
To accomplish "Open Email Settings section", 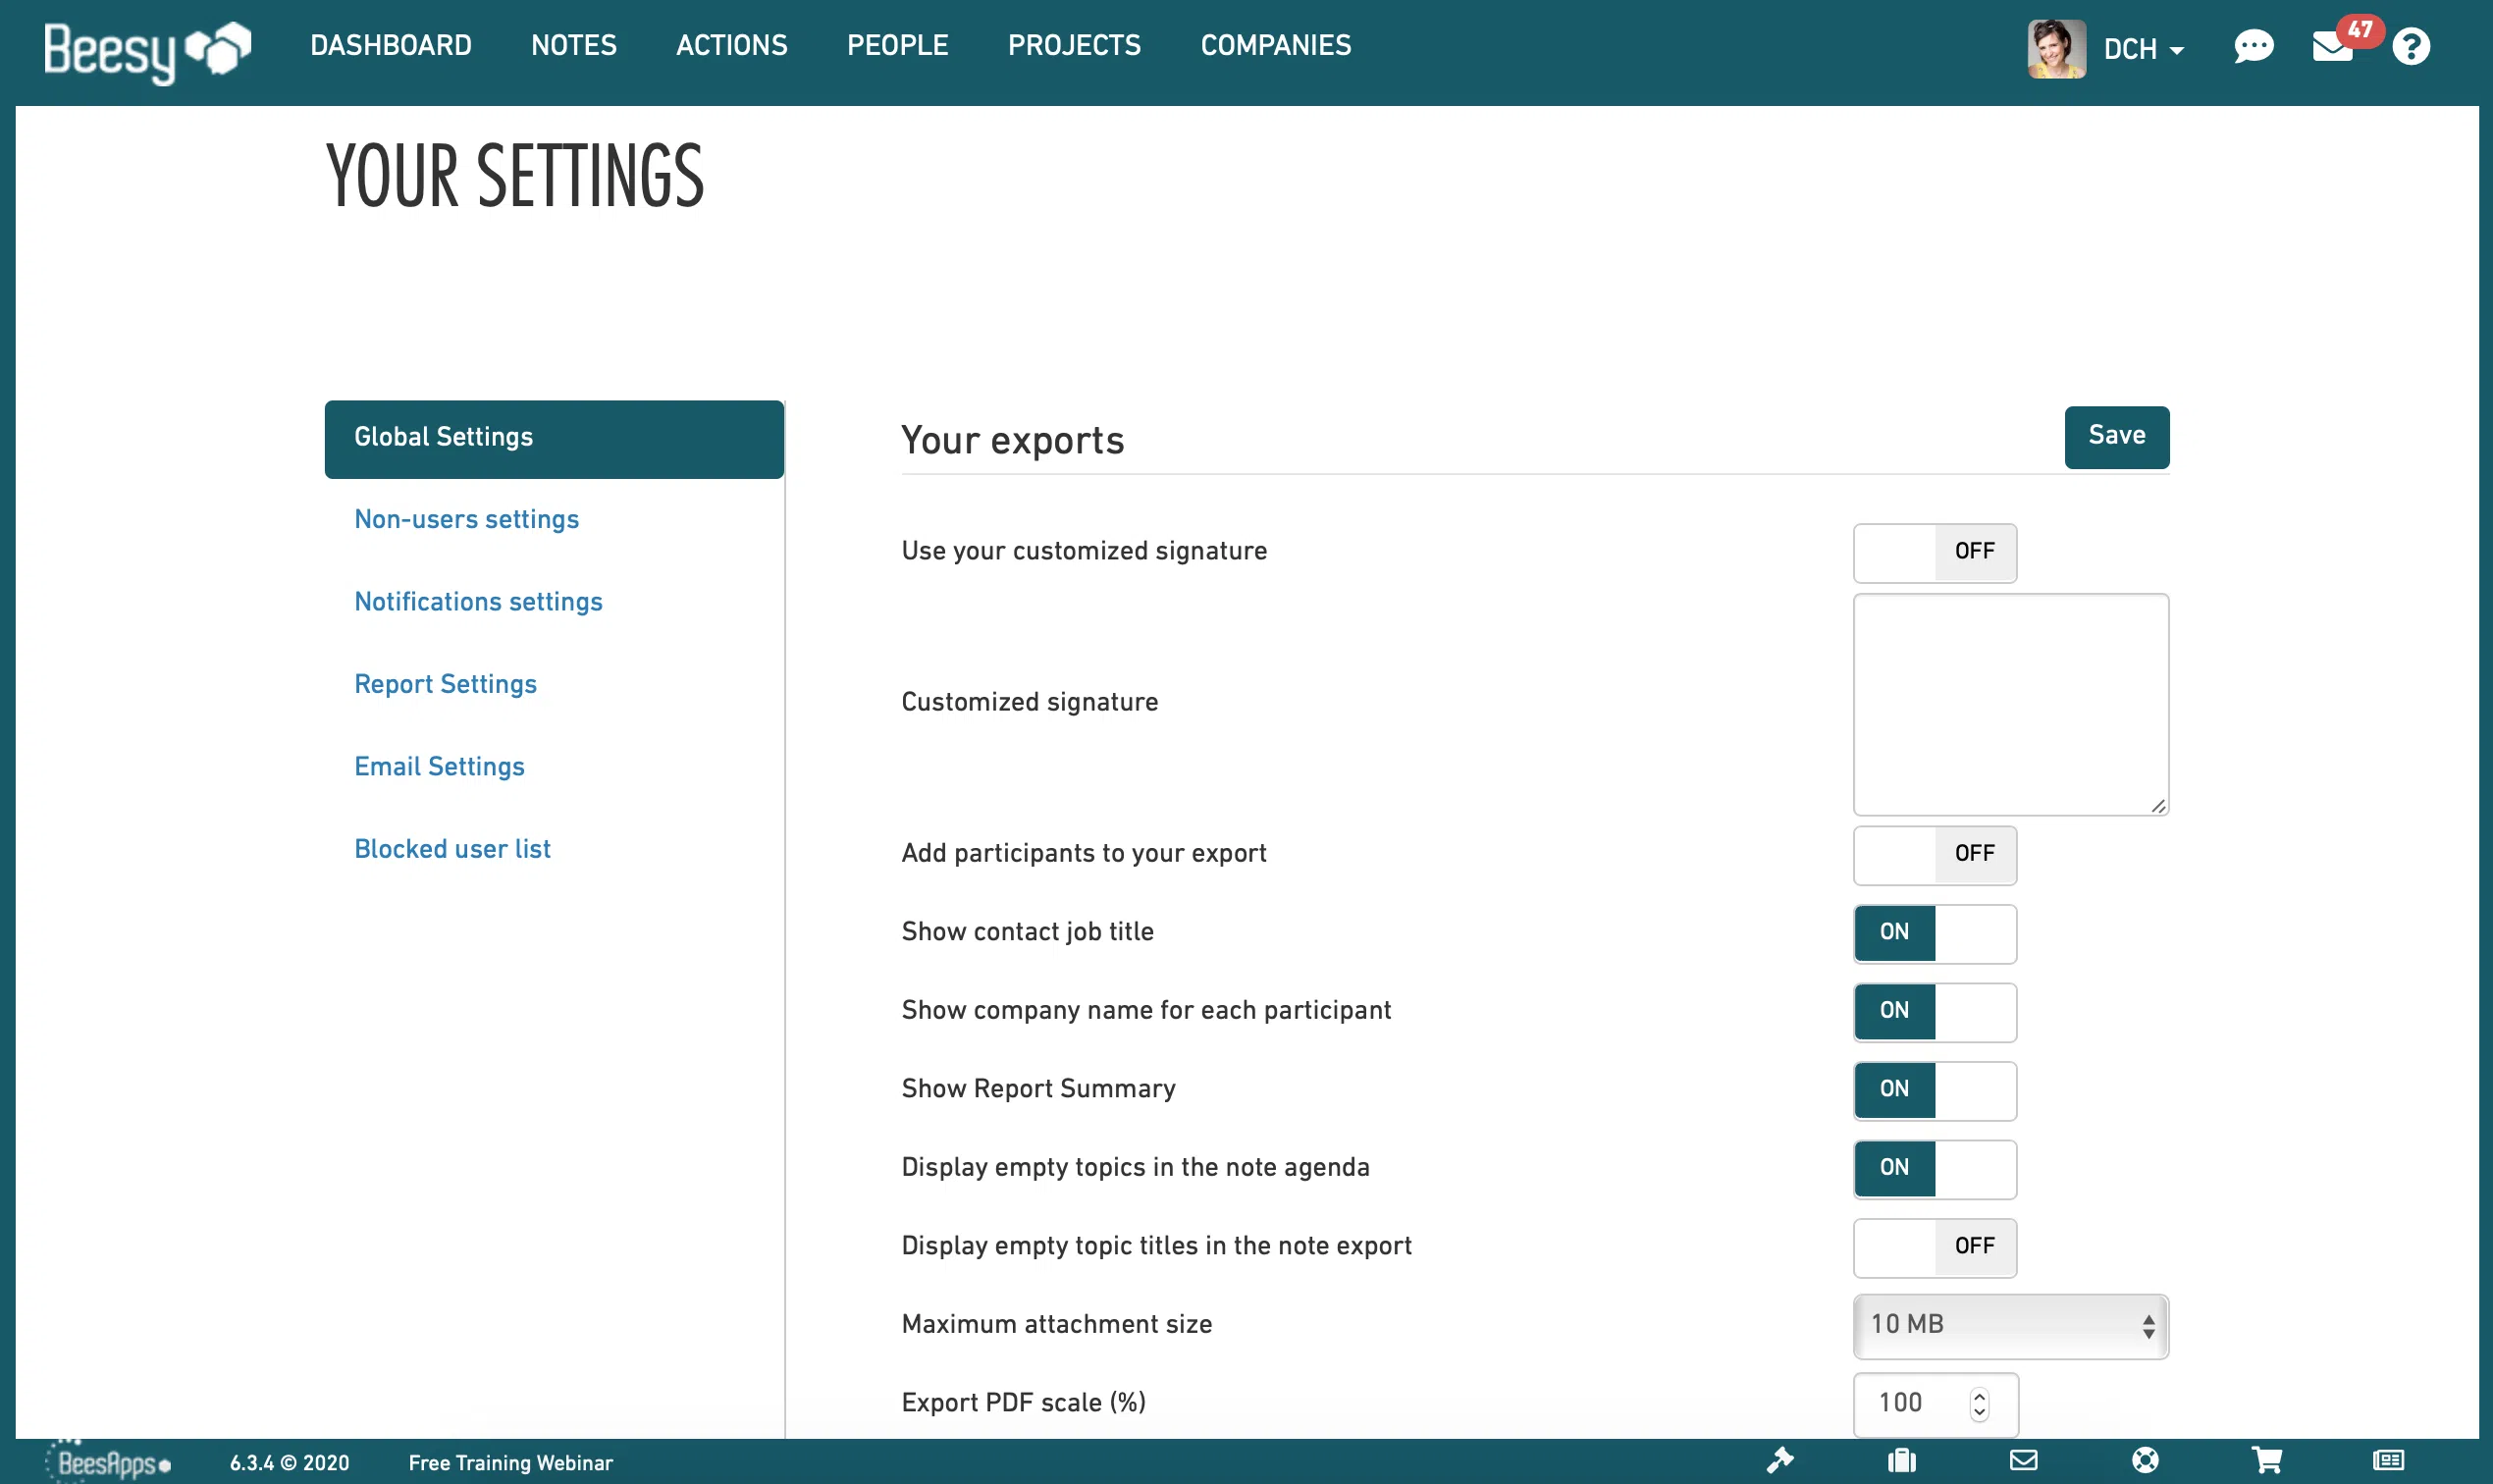I will (x=438, y=767).
